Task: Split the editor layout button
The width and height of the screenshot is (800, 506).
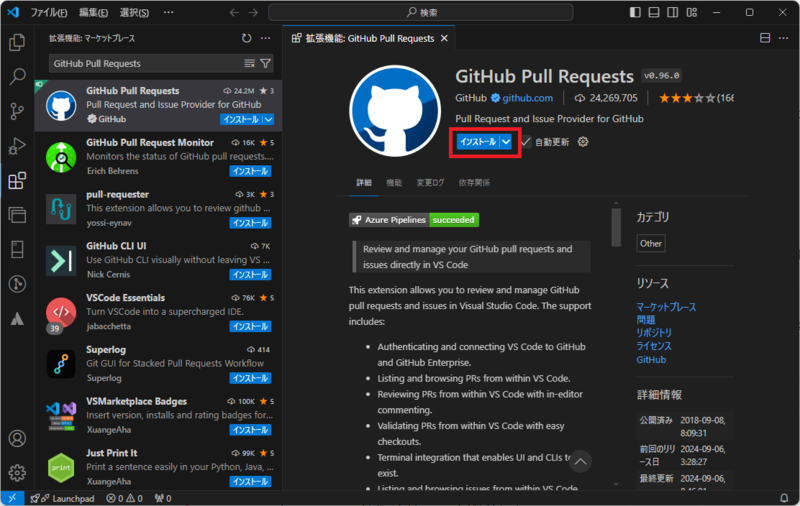Action: 765,38
